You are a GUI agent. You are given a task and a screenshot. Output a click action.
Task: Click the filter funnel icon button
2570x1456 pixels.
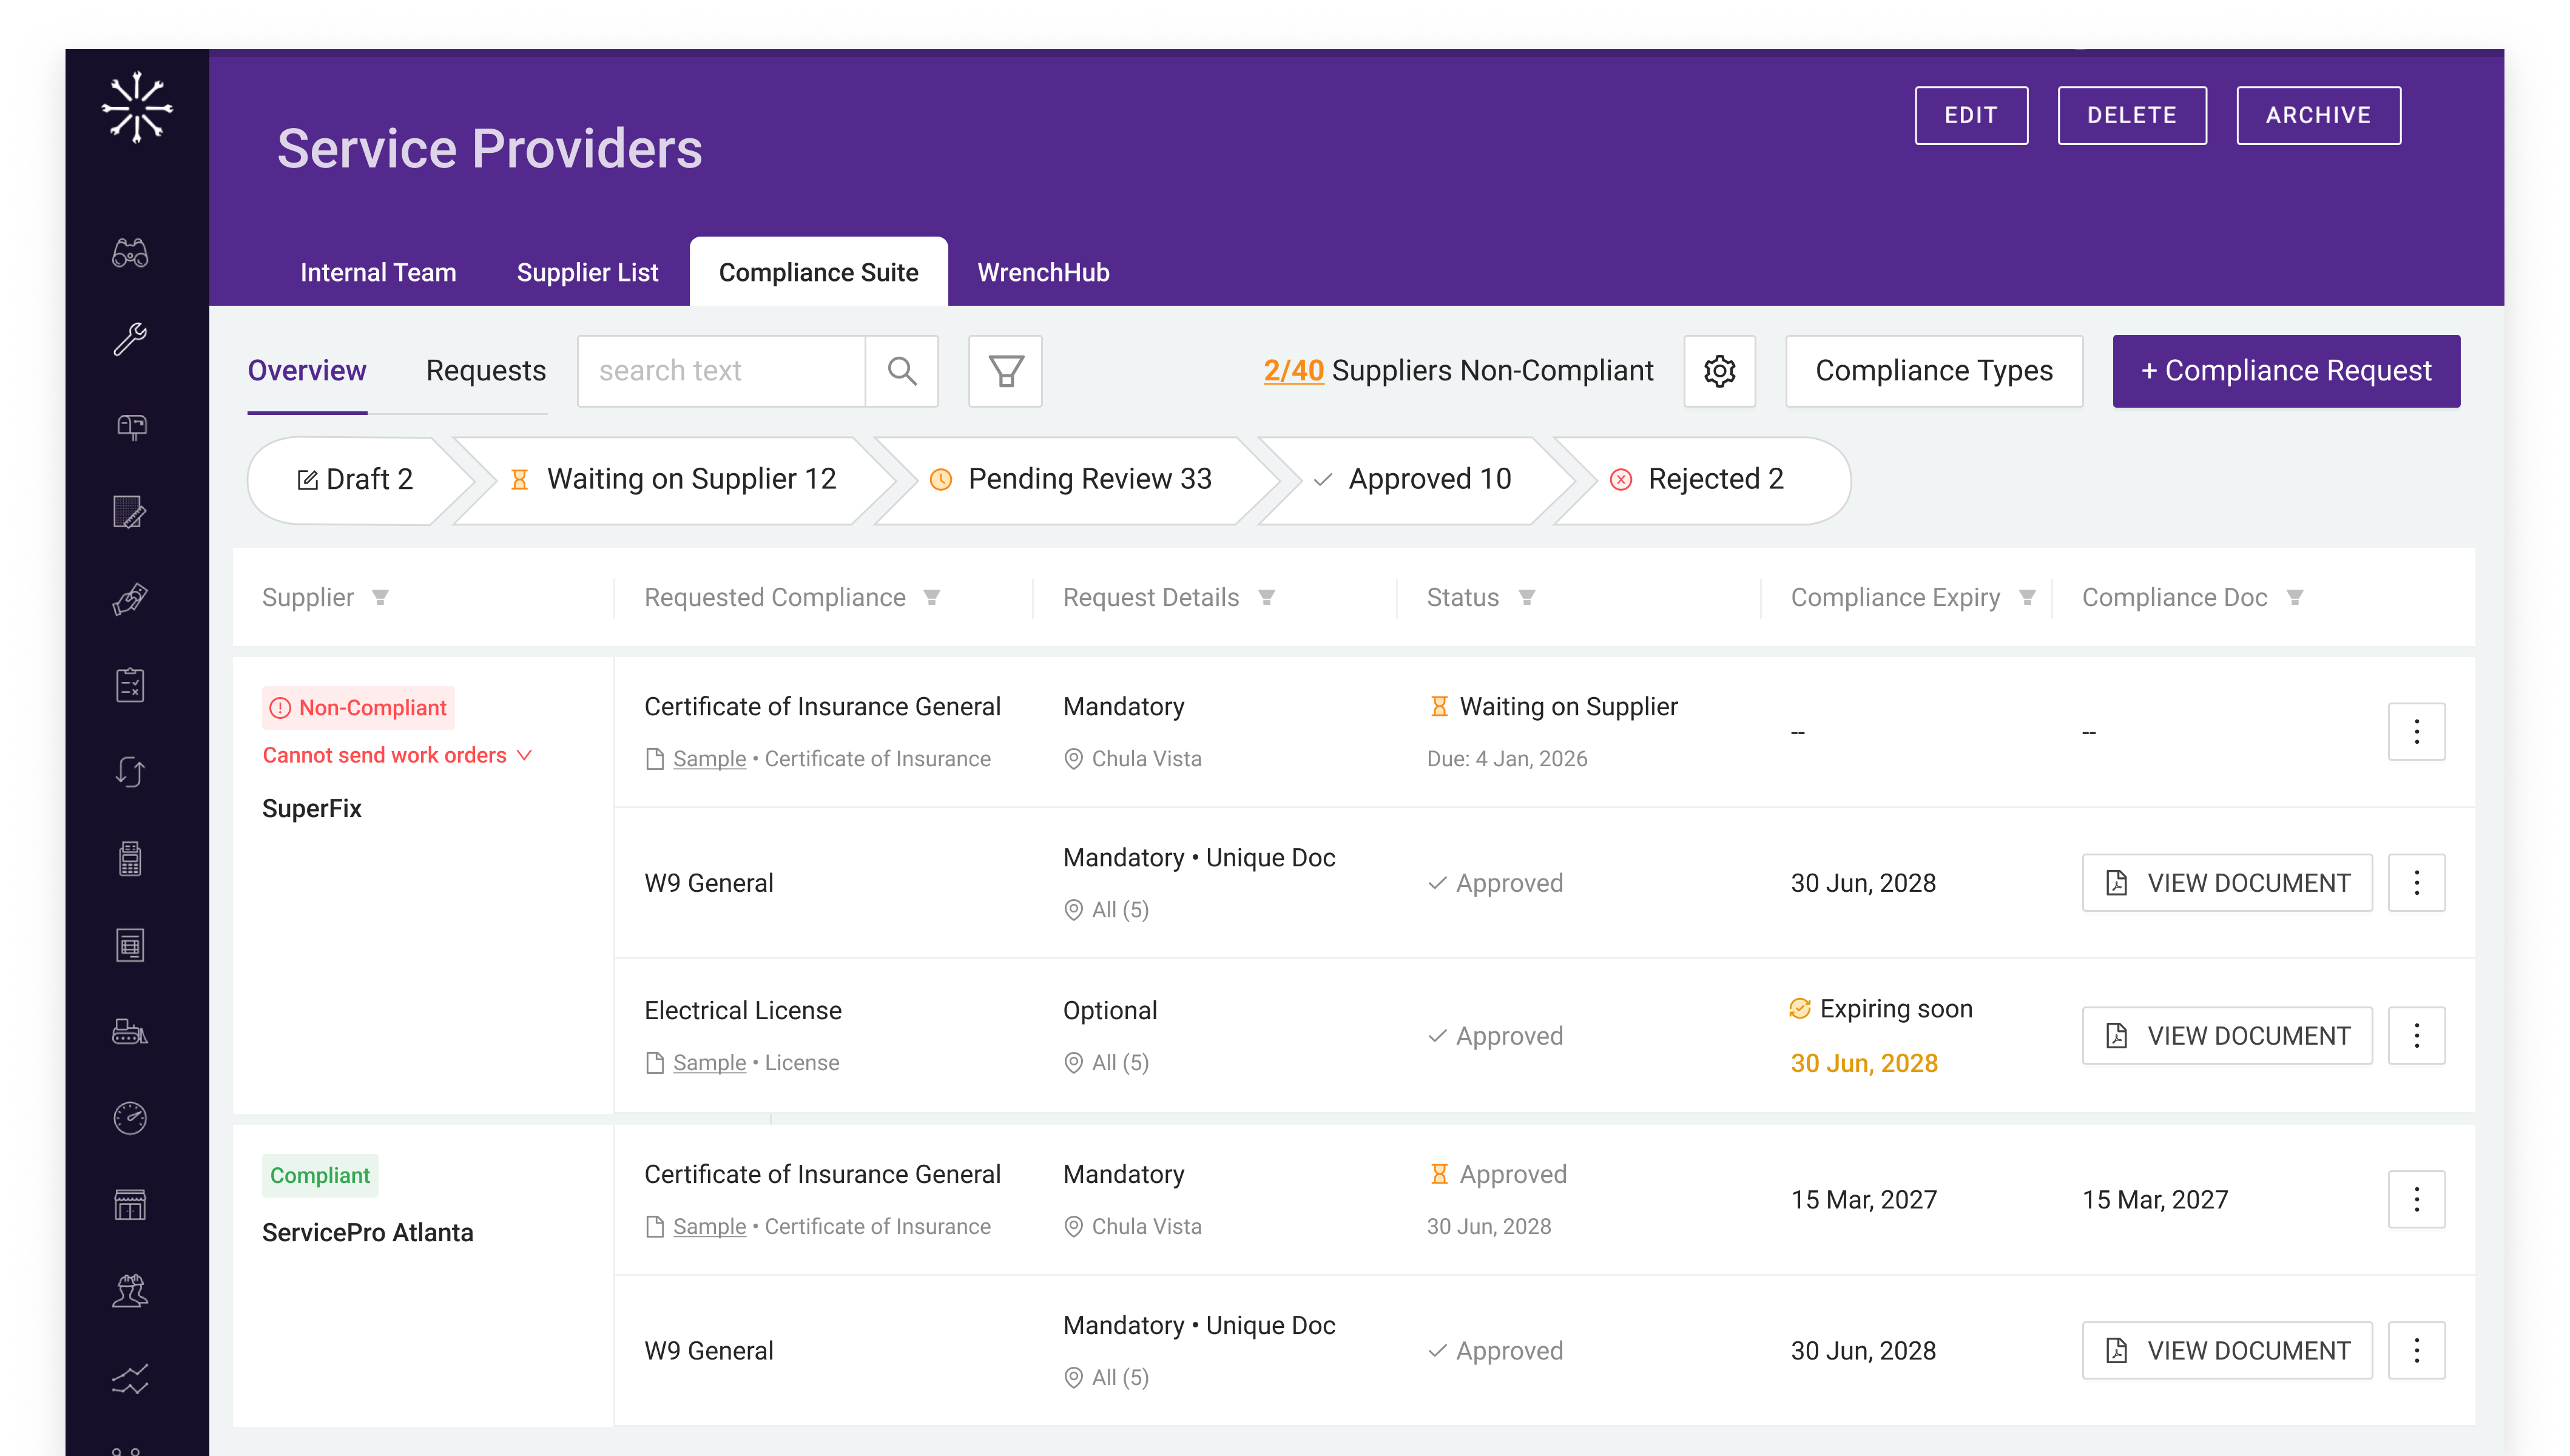(x=1005, y=371)
